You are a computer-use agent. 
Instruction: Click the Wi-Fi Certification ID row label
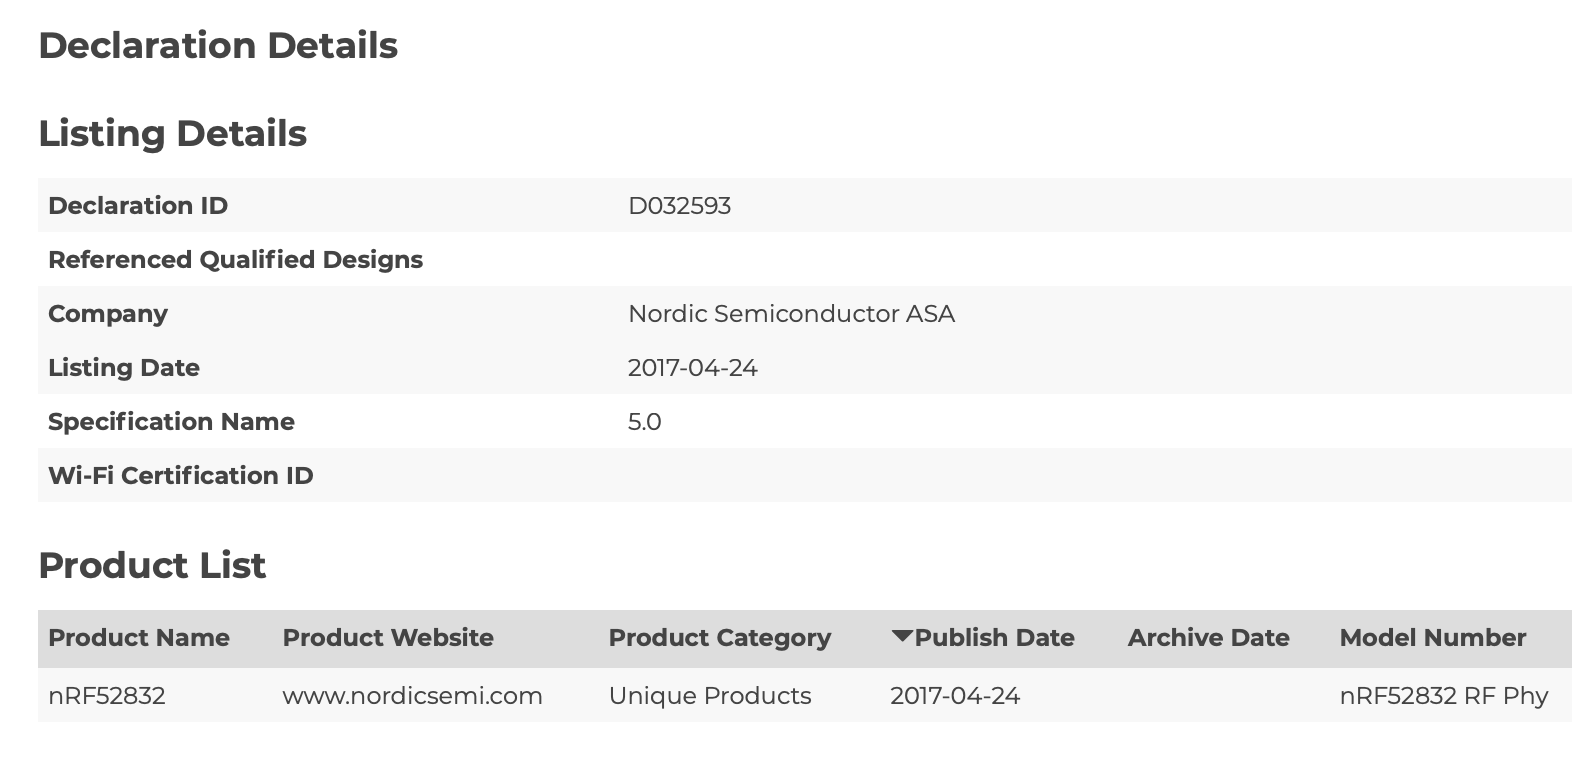[180, 476]
